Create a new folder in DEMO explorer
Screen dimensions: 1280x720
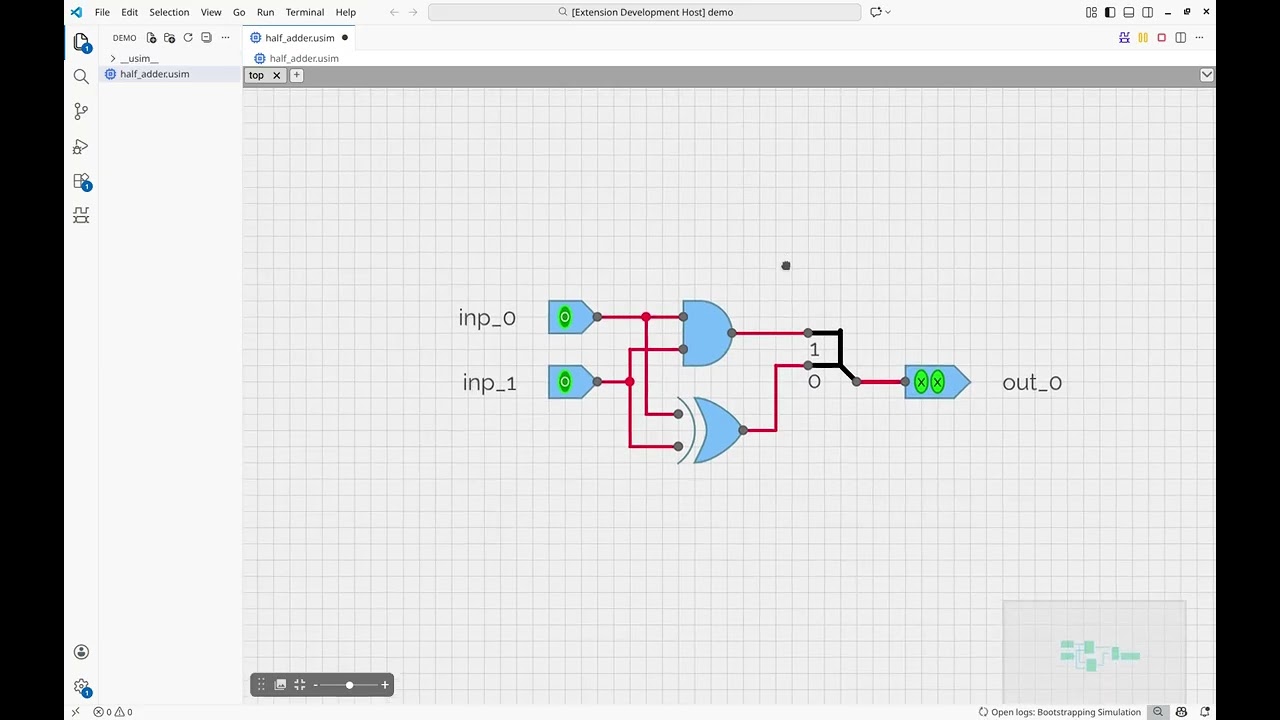click(169, 38)
